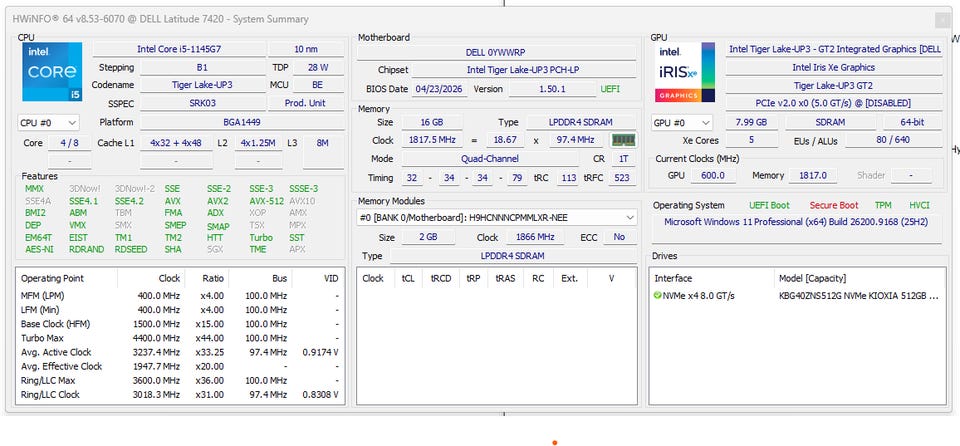Click the MCU value BE

[x=318, y=85]
